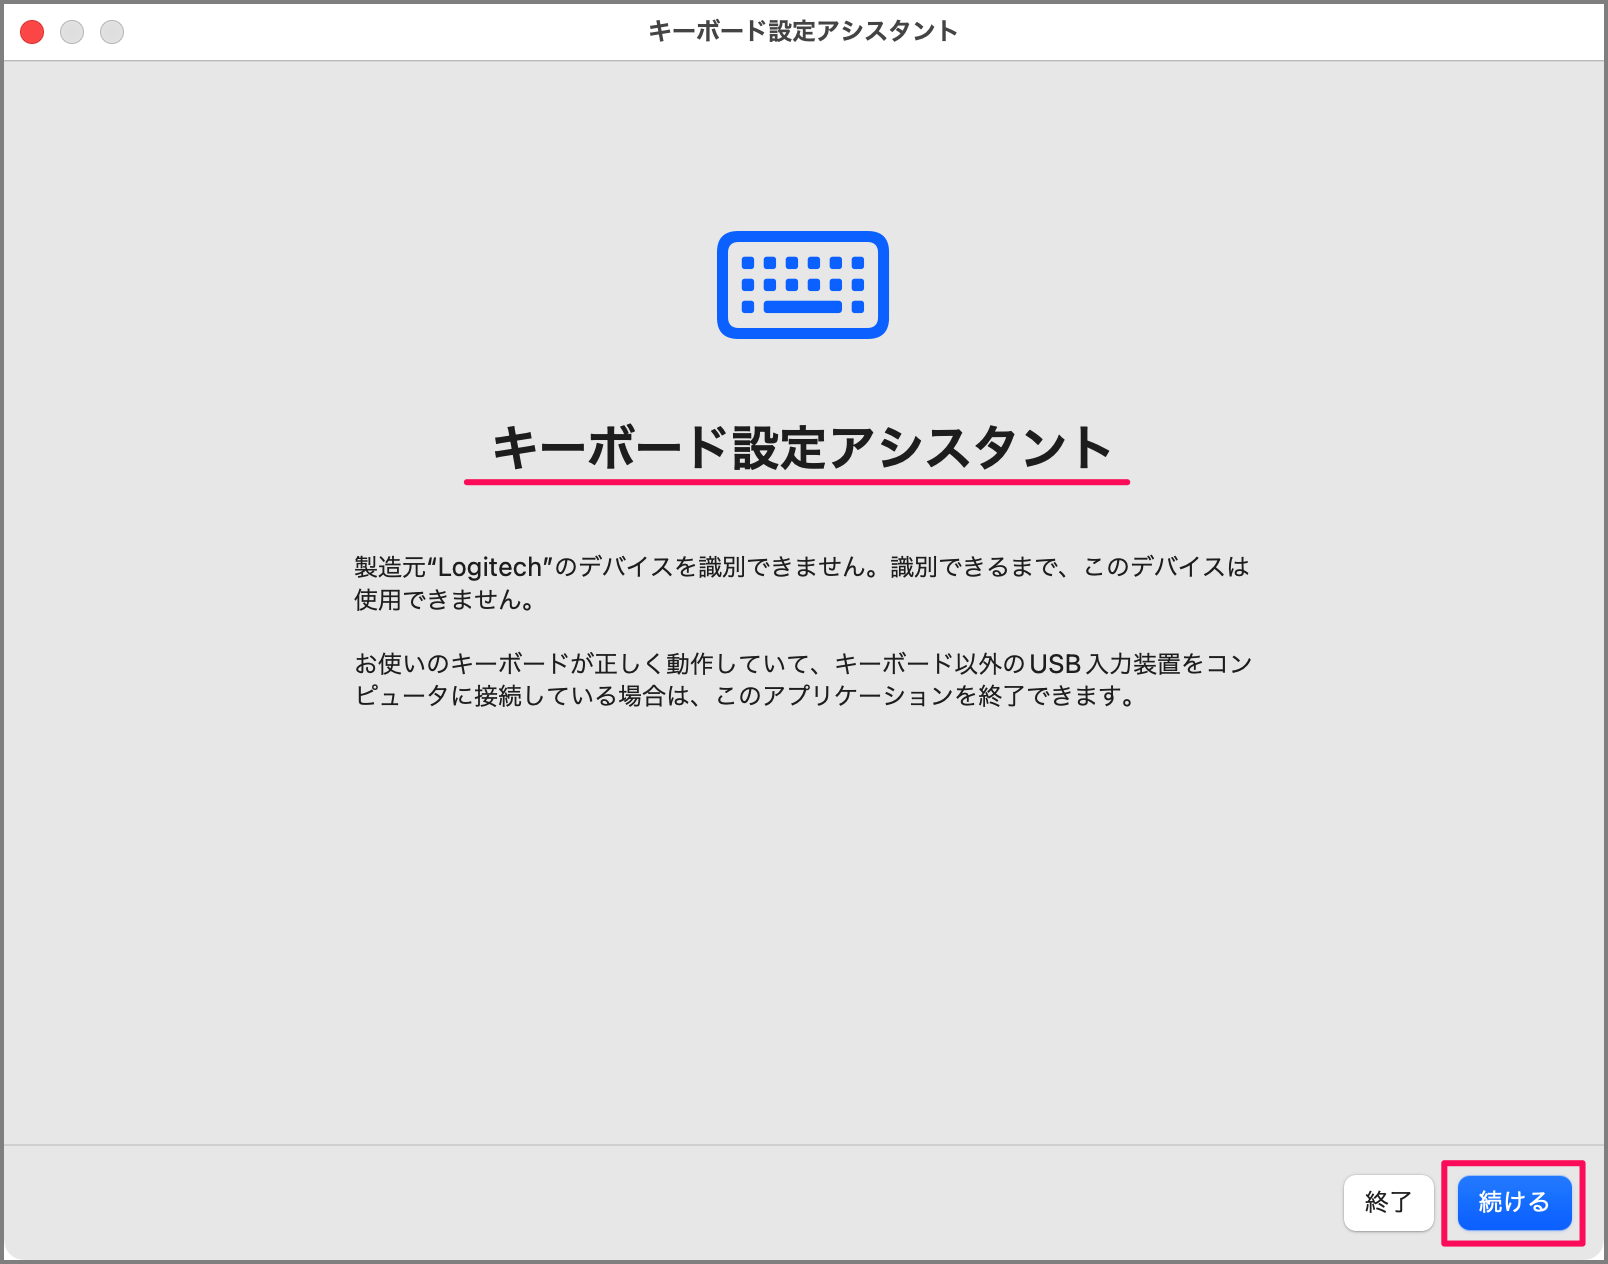1608x1264 pixels.
Task: Click the pink highlight box around 続ける
Action: [x=1513, y=1165]
